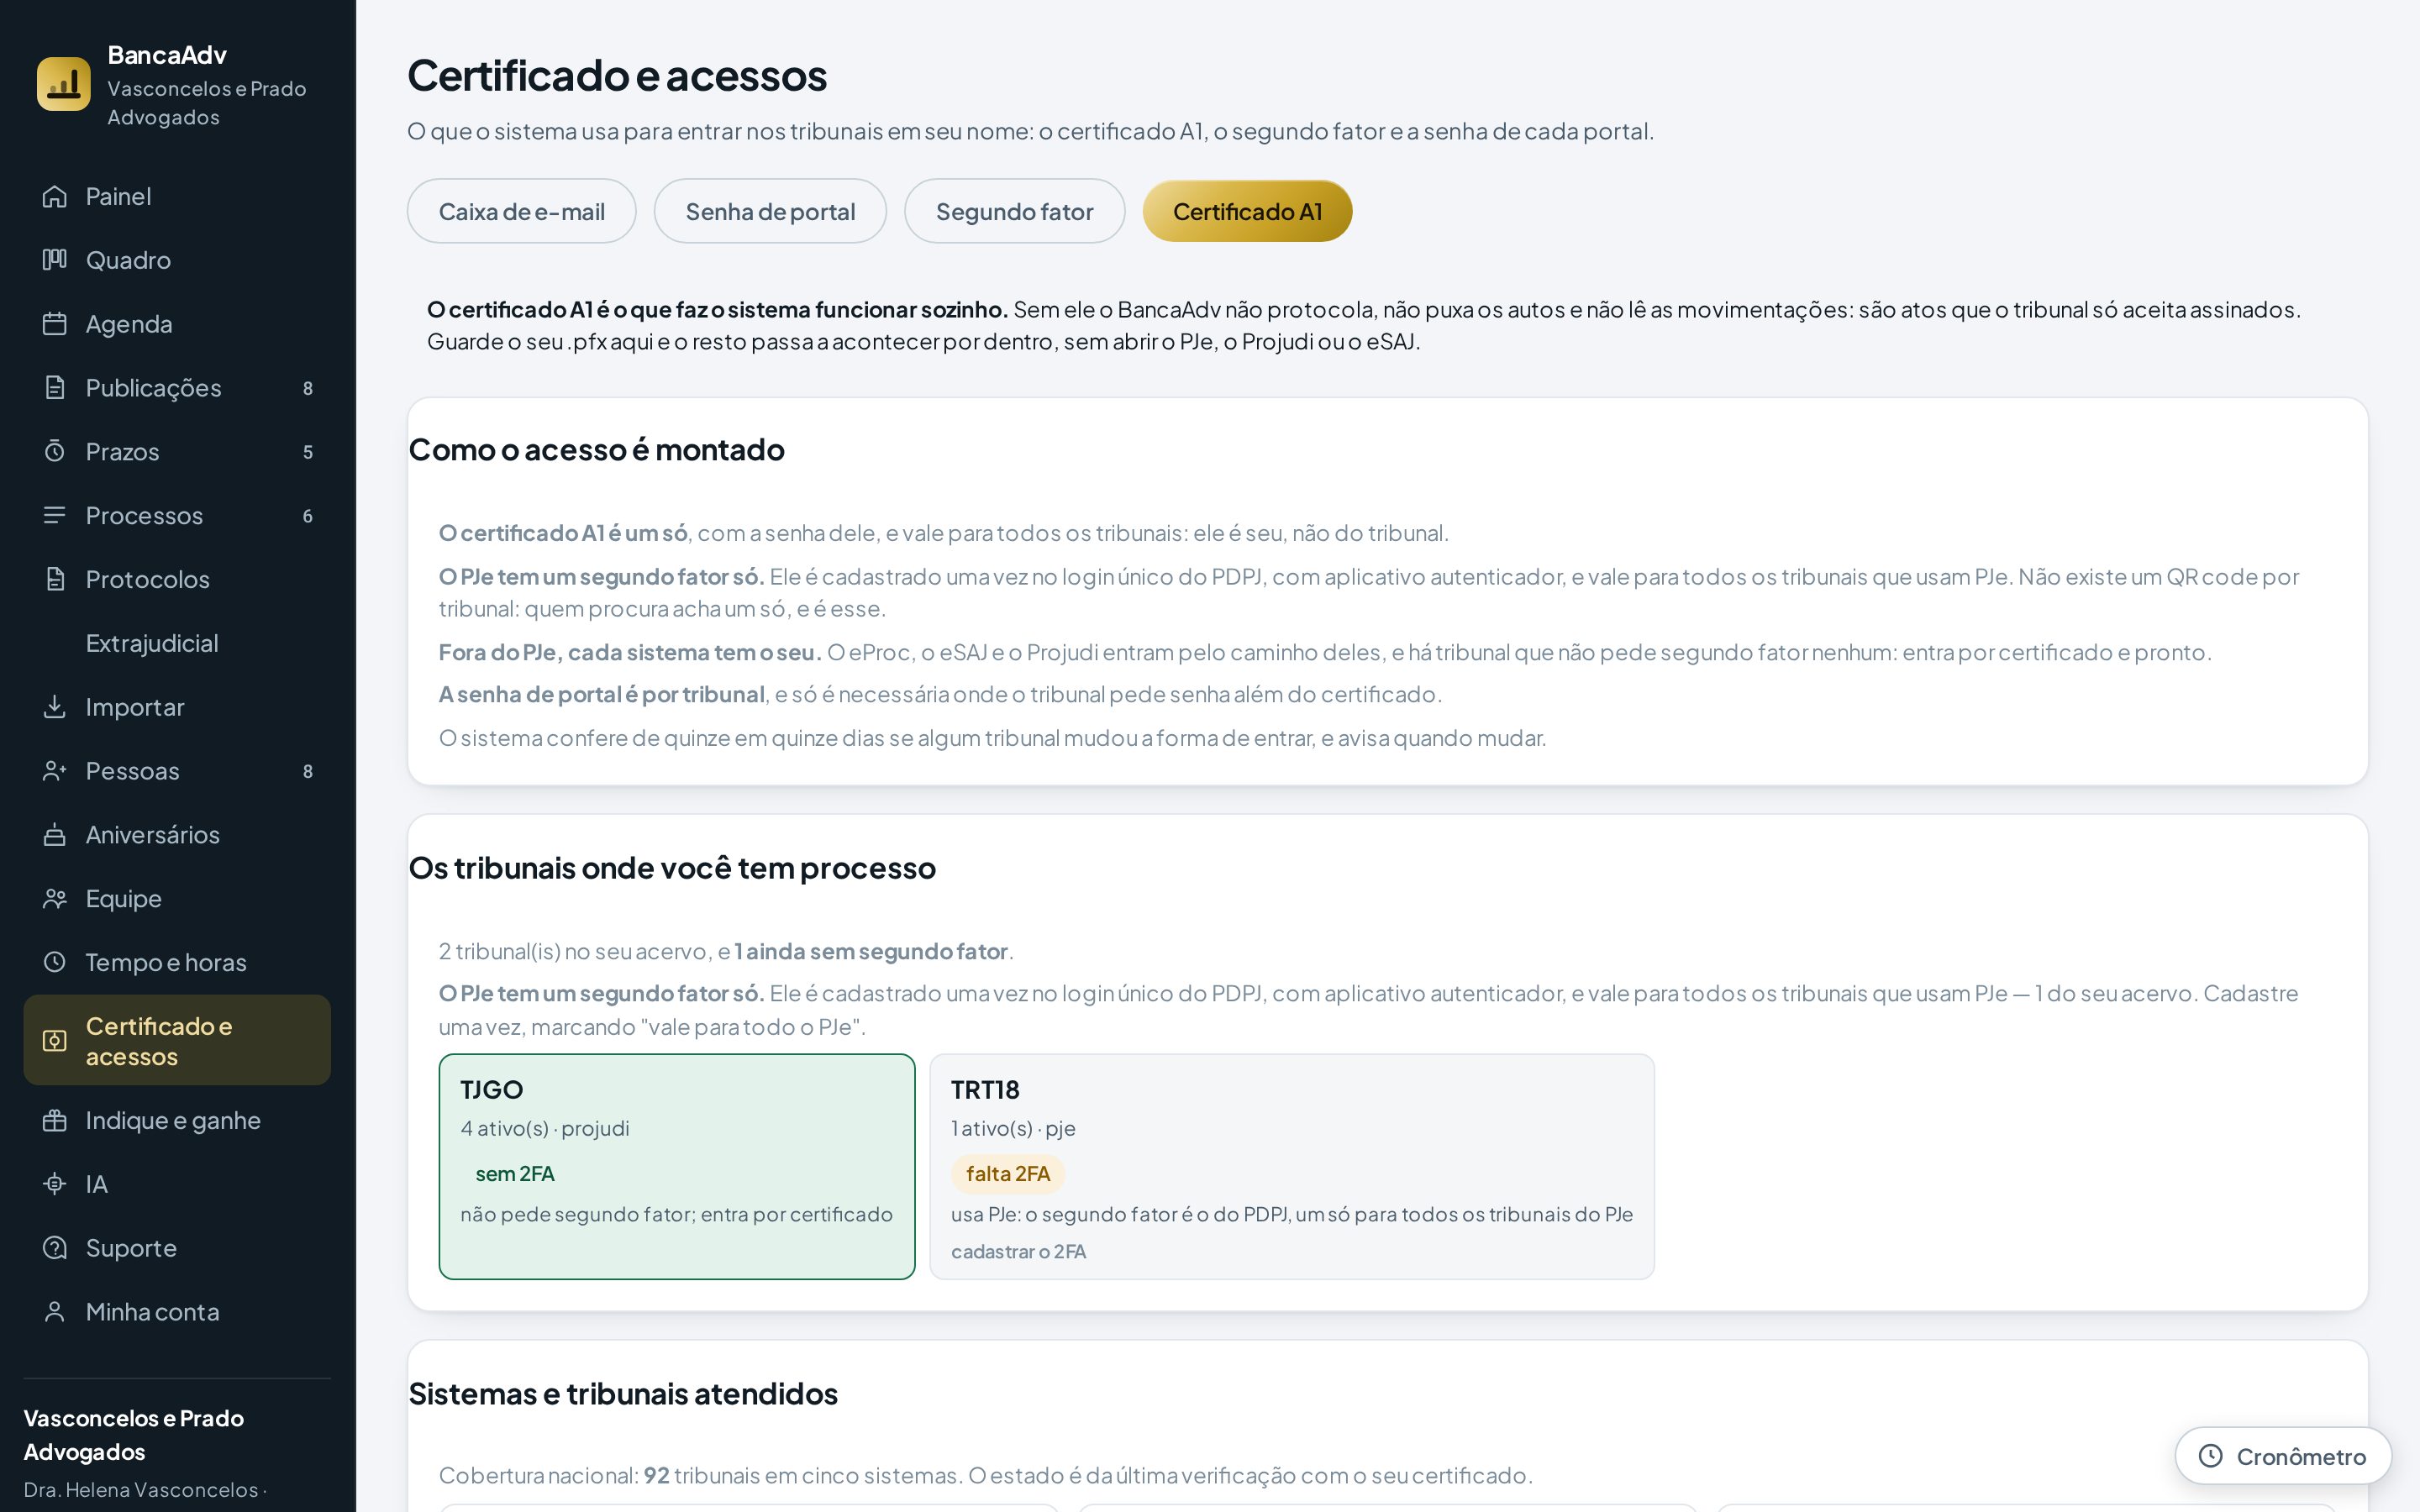Open the Cronômetro floating button

click(2283, 1456)
